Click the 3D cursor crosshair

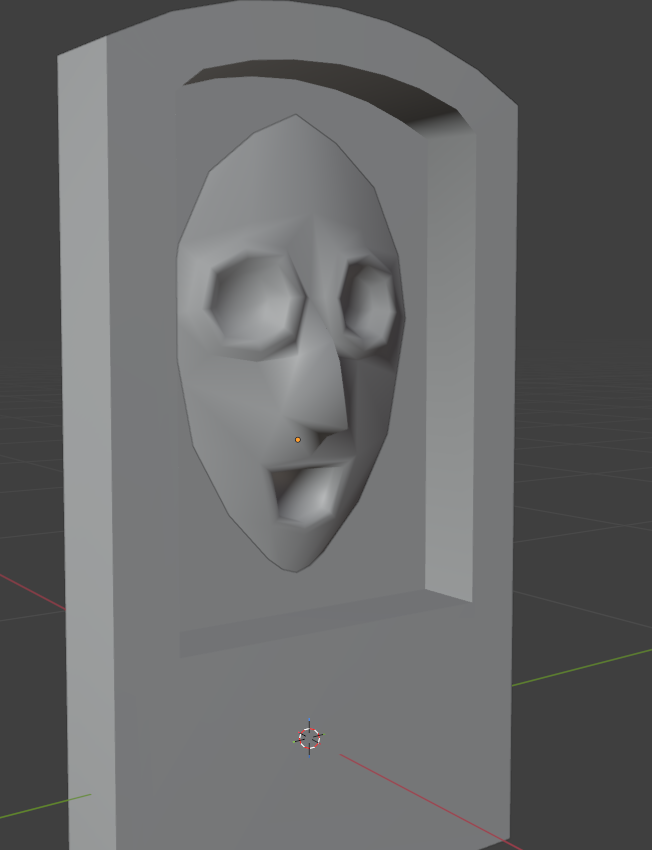309,738
